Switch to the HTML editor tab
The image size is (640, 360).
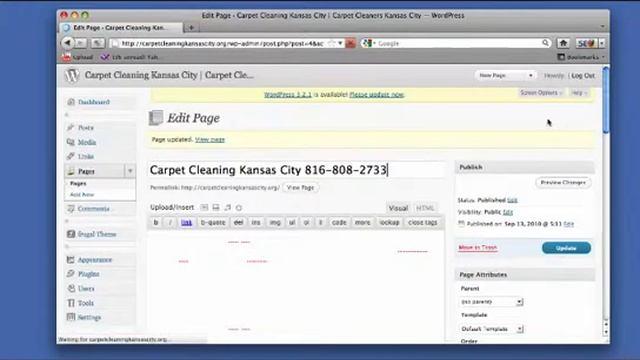pyautogui.click(x=425, y=208)
